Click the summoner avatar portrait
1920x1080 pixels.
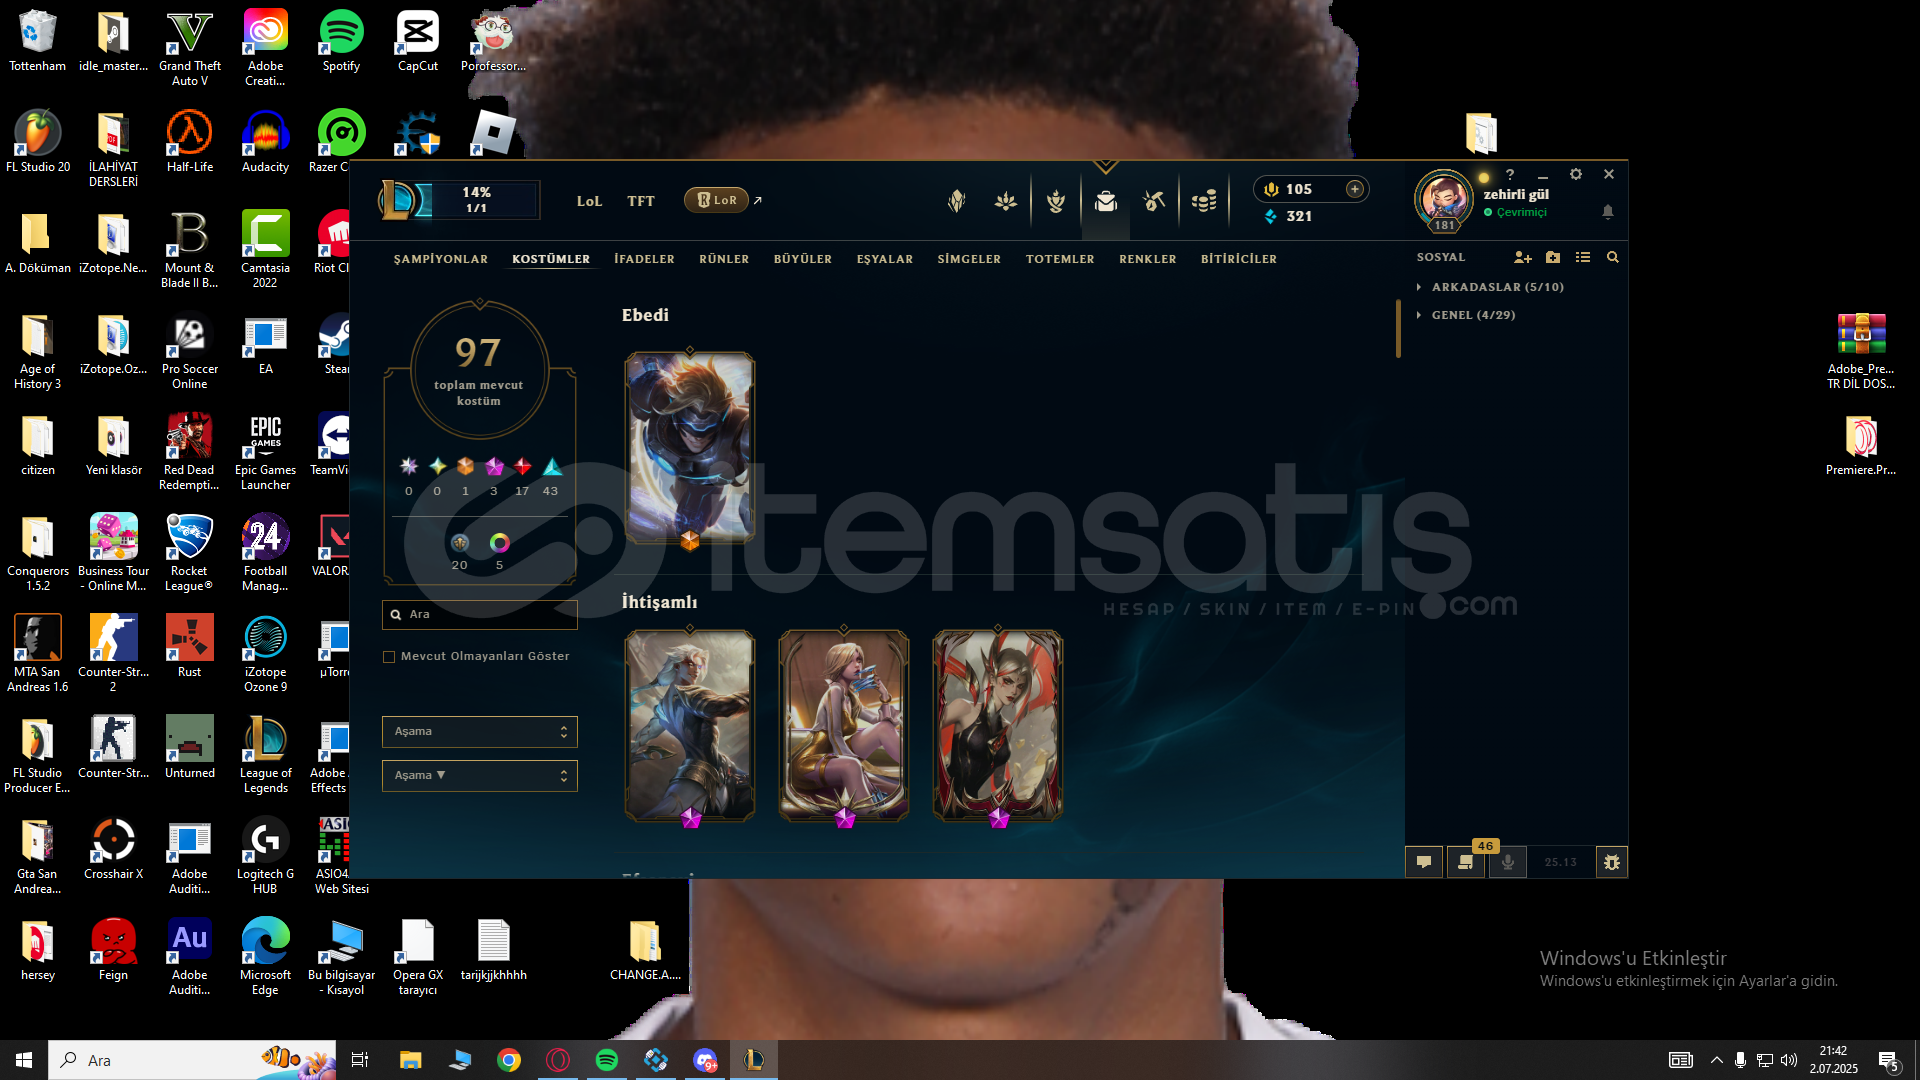tap(1444, 198)
